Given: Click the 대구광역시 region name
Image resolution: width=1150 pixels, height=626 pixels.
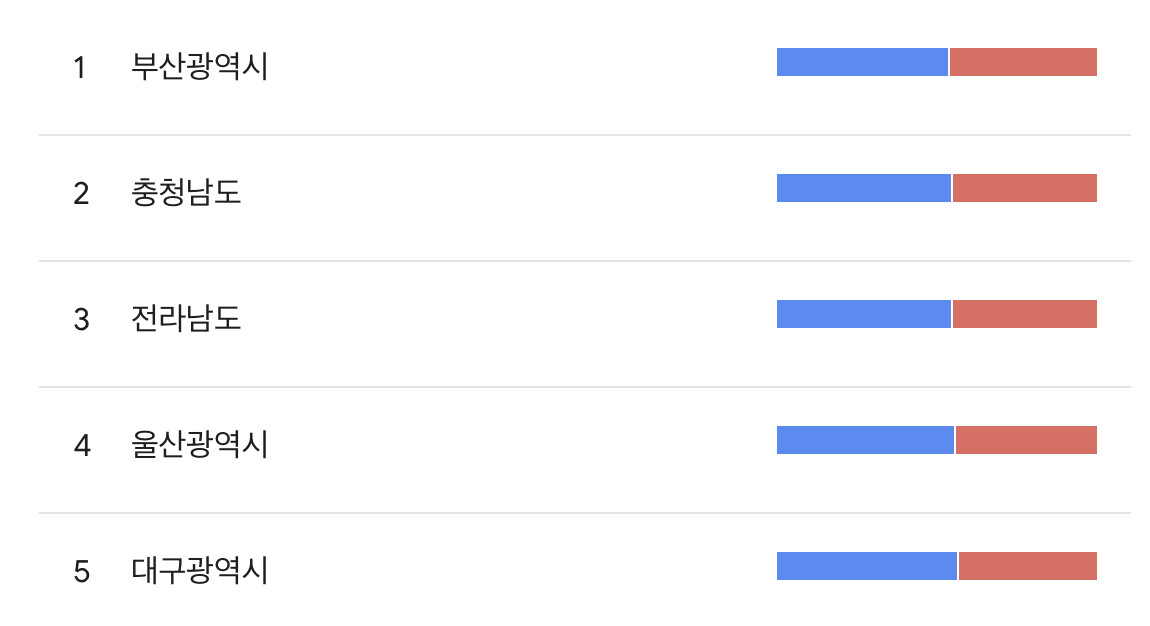Looking at the screenshot, I should point(199,571).
